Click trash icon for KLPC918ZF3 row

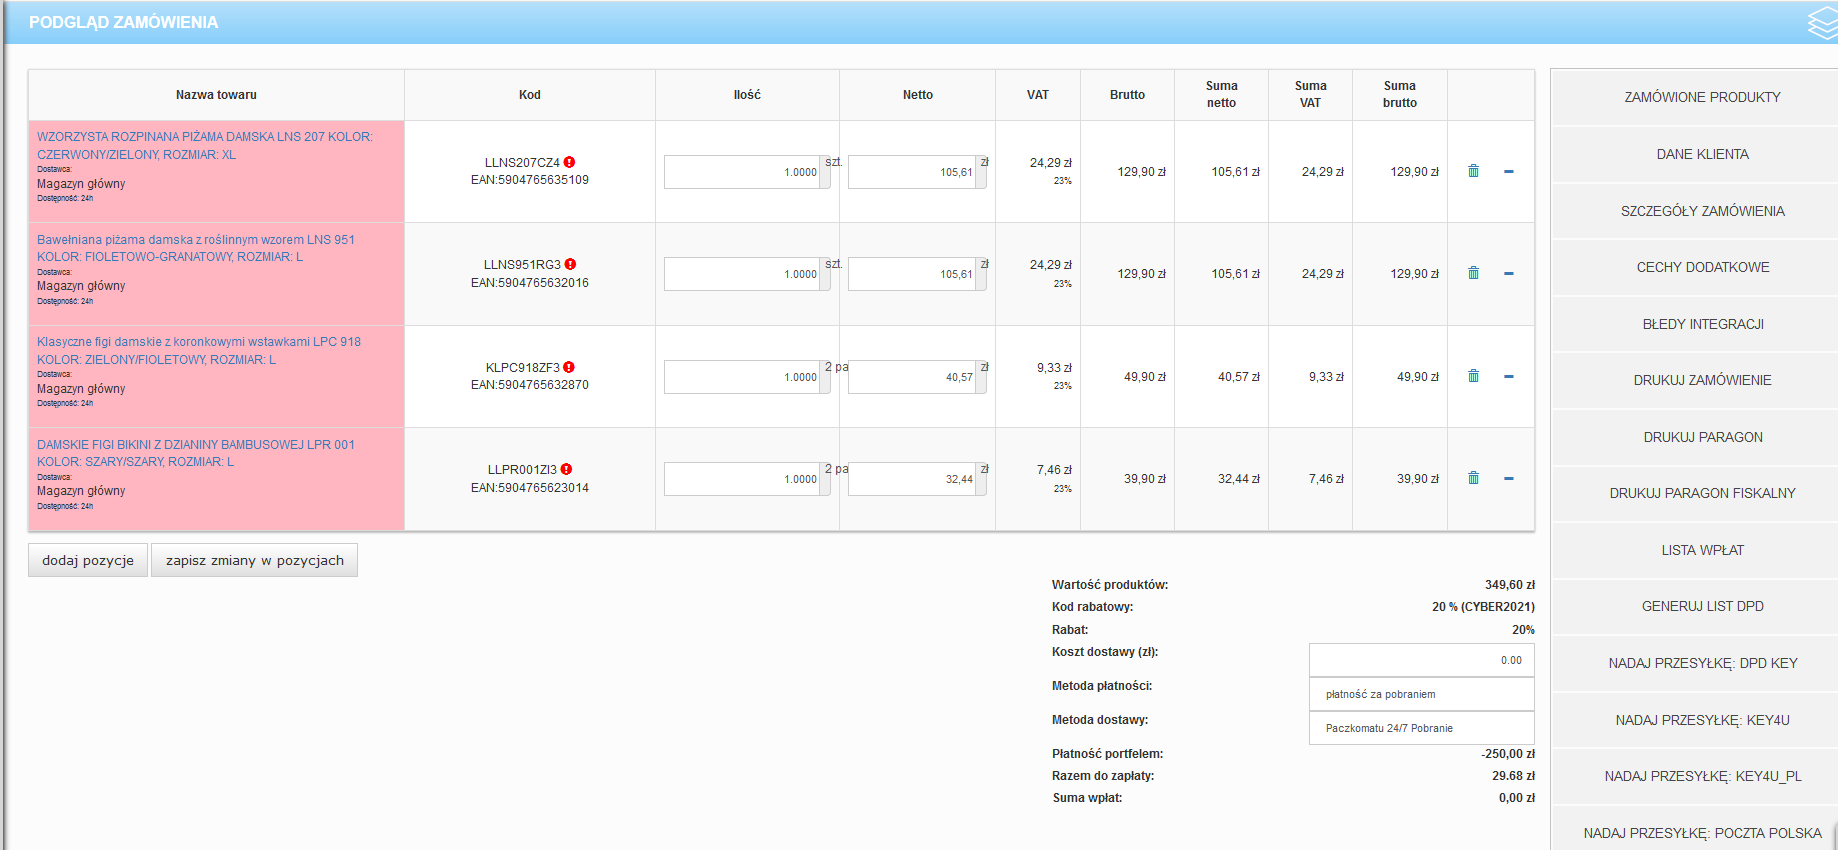click(x=1473, y=376)
